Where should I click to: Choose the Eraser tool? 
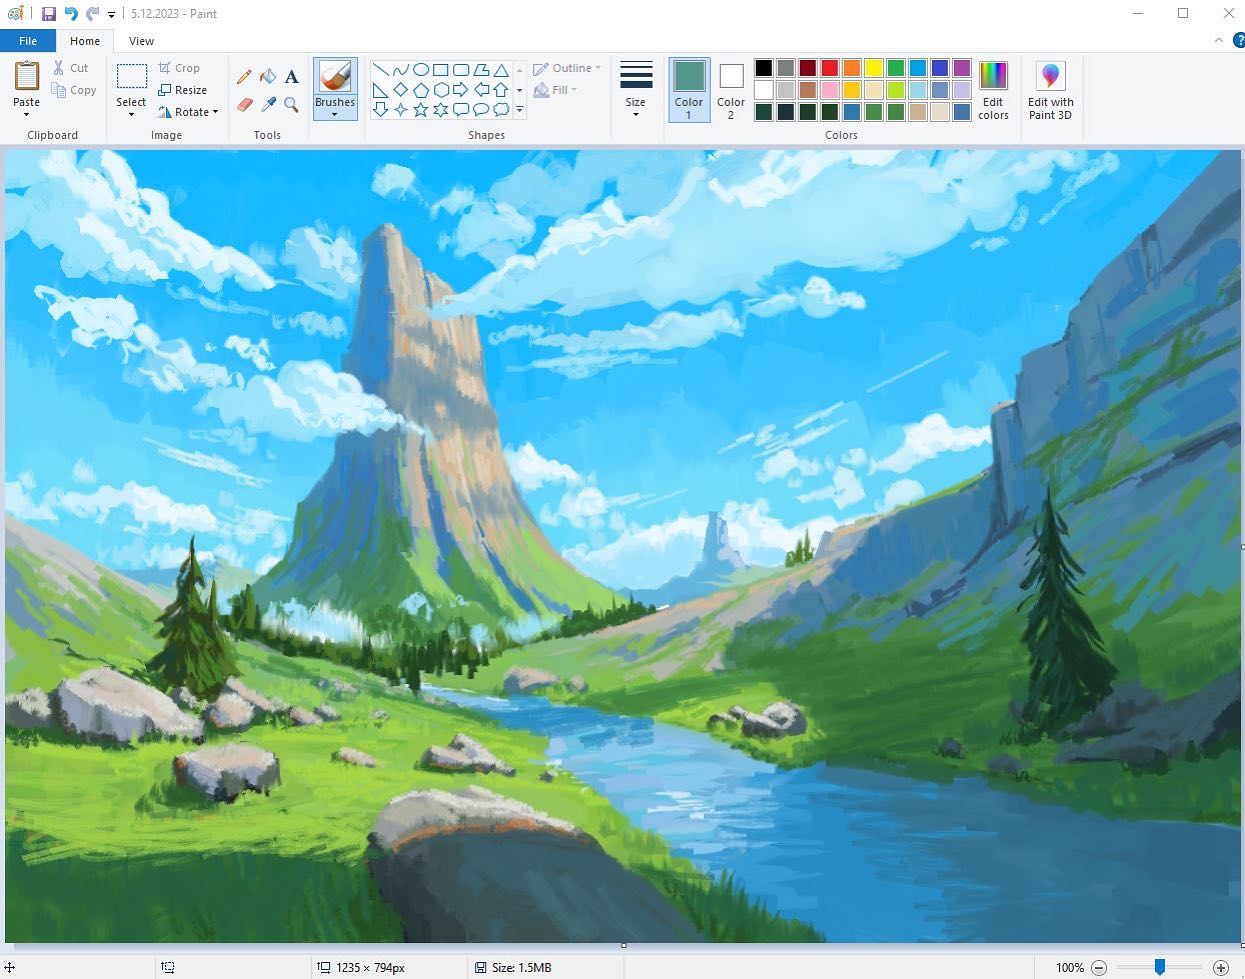[x=244, y=104]
